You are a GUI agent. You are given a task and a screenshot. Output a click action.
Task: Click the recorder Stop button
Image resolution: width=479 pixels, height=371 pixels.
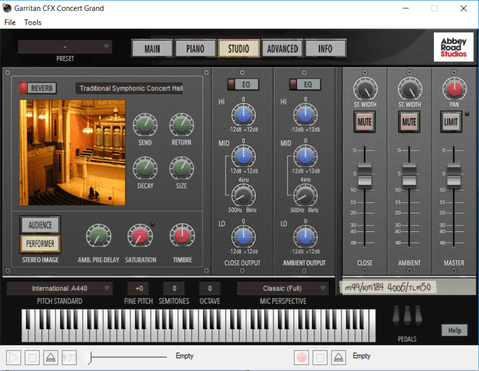coord(320,358)
